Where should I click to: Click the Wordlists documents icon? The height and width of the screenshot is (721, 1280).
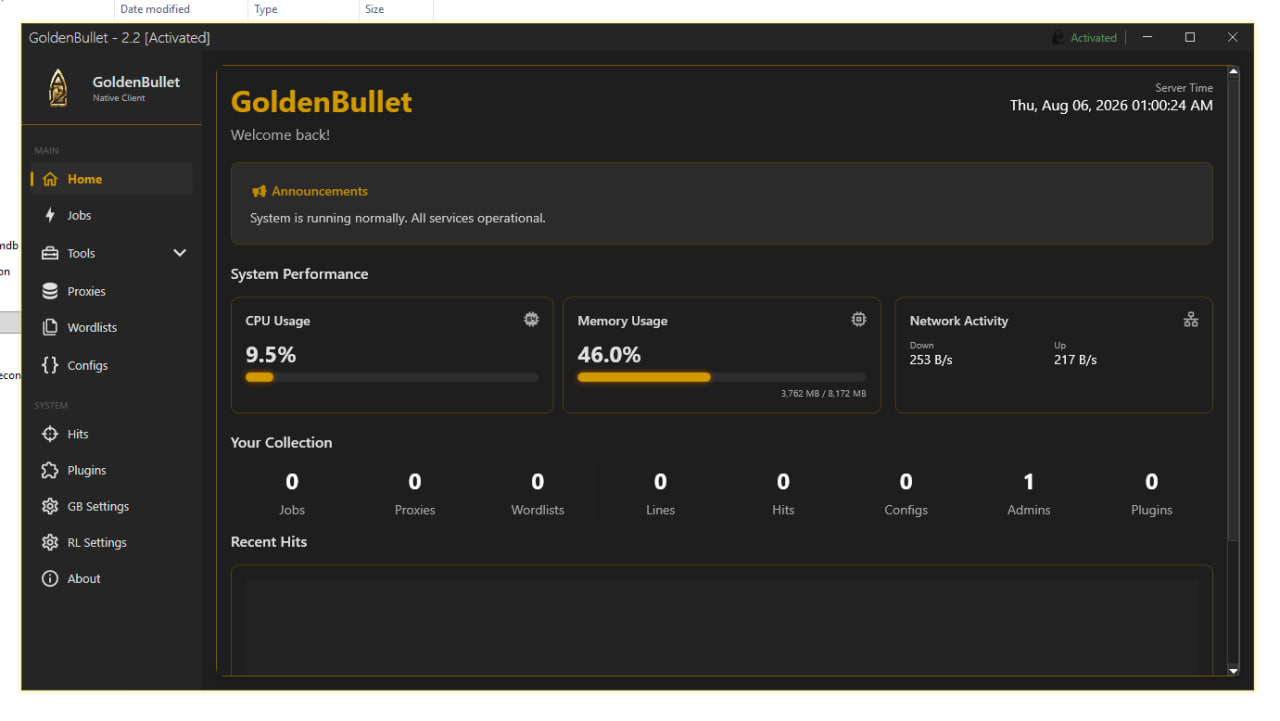[x=50, y=327]
